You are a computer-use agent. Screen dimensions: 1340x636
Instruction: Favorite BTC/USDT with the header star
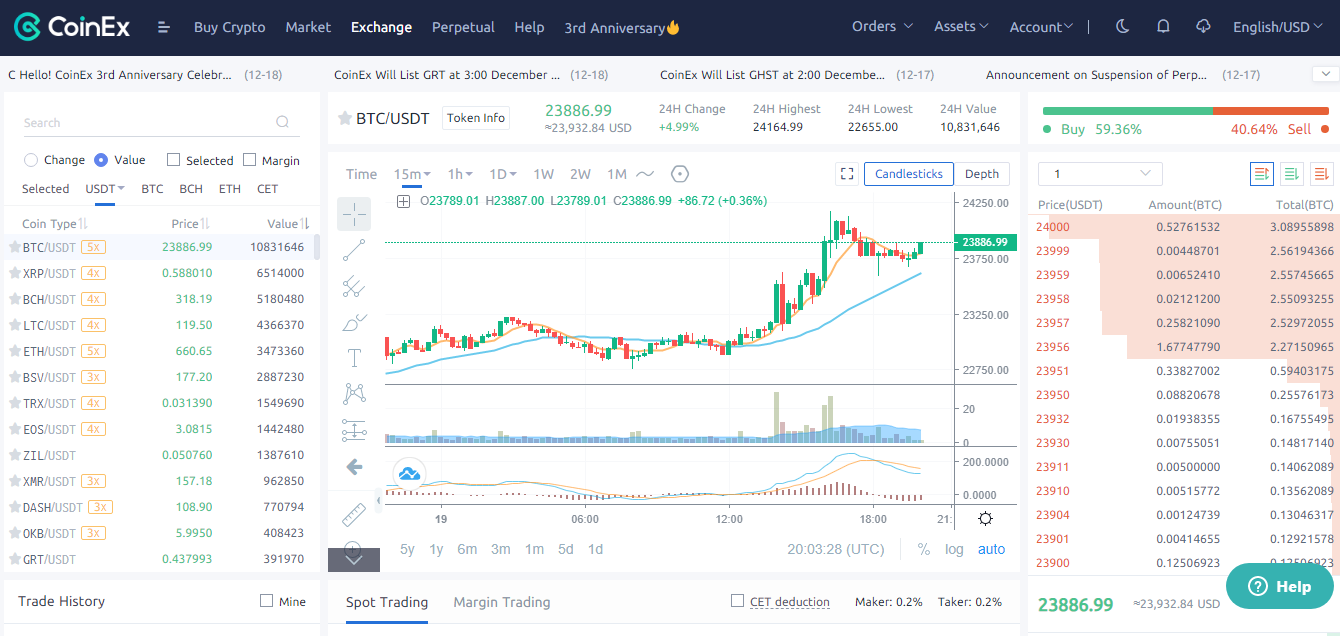345,118
